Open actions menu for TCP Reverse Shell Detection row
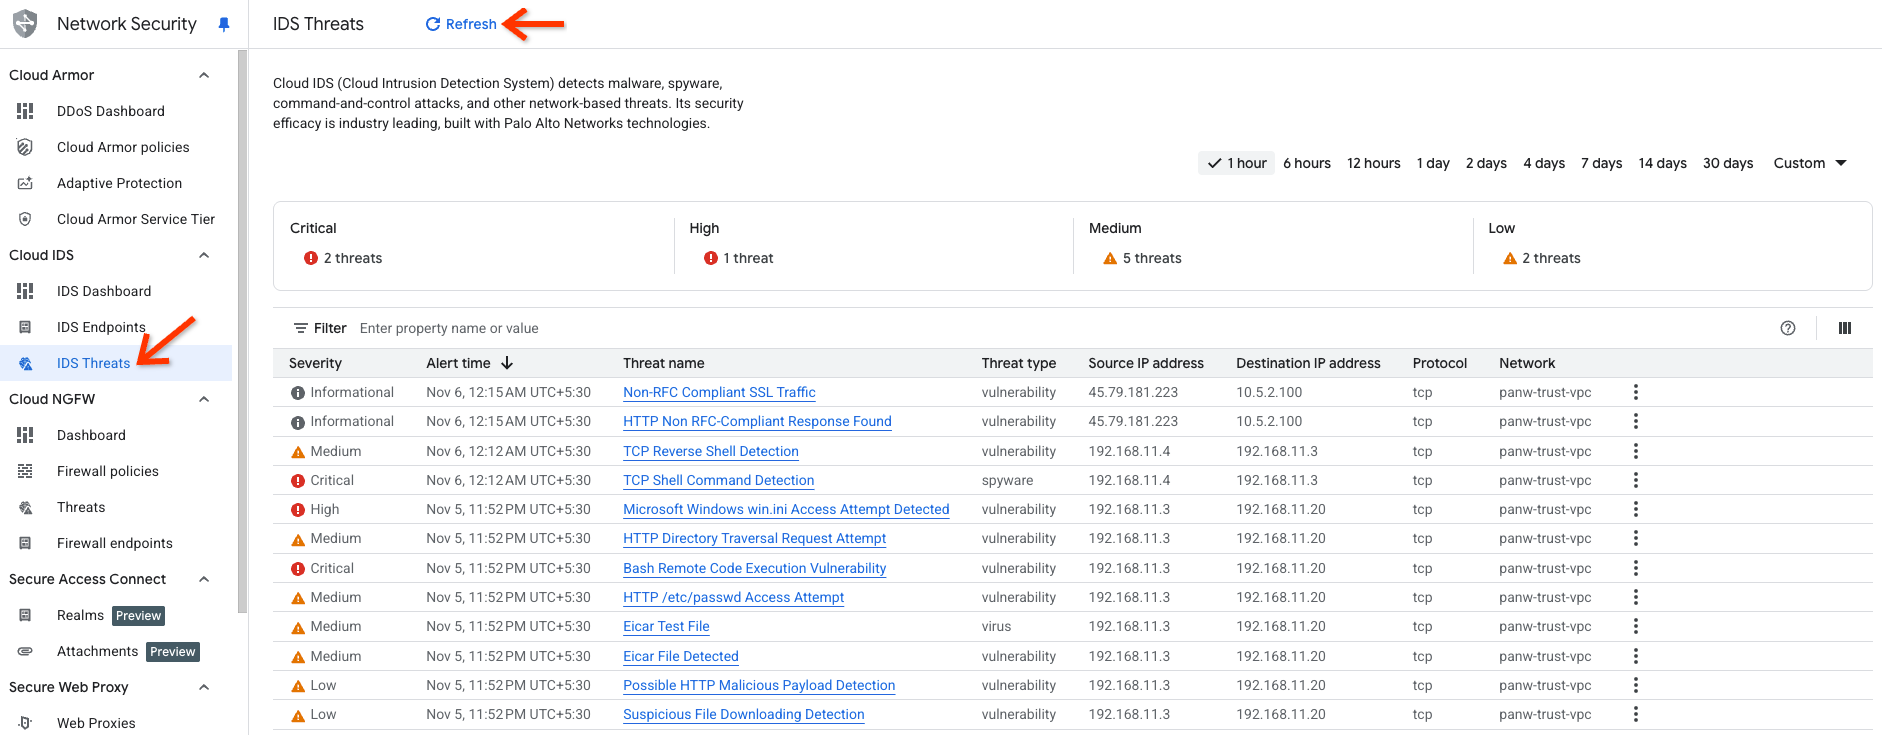This screenshot has height=735, width=1882. [1636, 451]
